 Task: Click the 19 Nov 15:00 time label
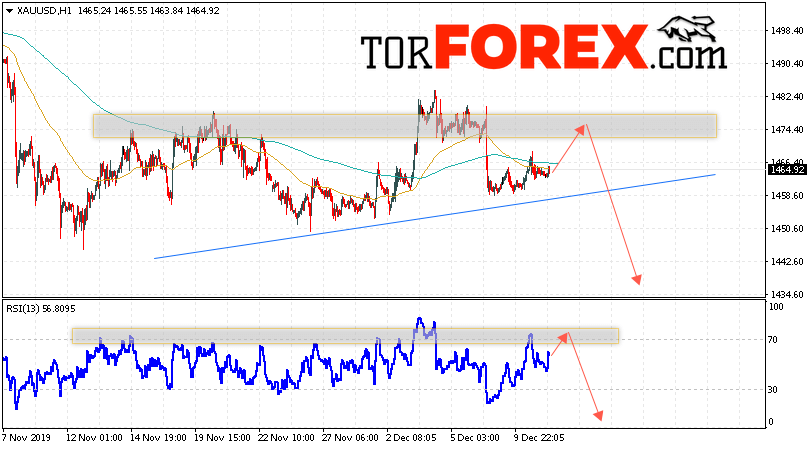point(222,438)
